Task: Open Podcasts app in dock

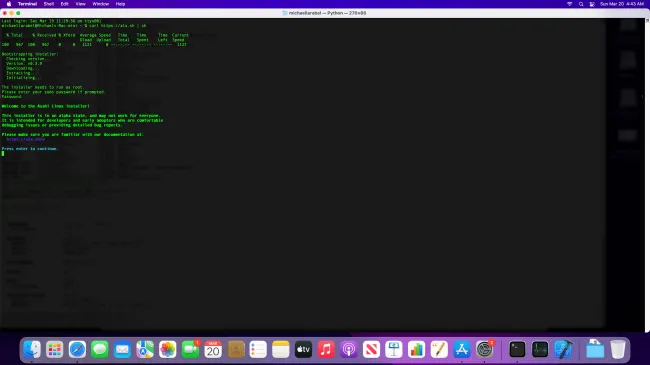Action: click(349, 349)
